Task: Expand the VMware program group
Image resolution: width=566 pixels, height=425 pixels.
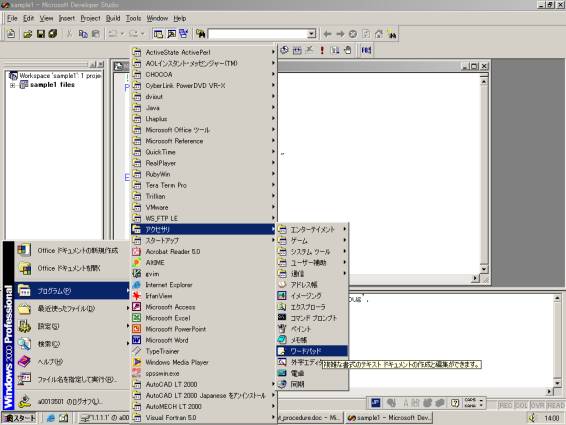Action: [x=203, y=207]
